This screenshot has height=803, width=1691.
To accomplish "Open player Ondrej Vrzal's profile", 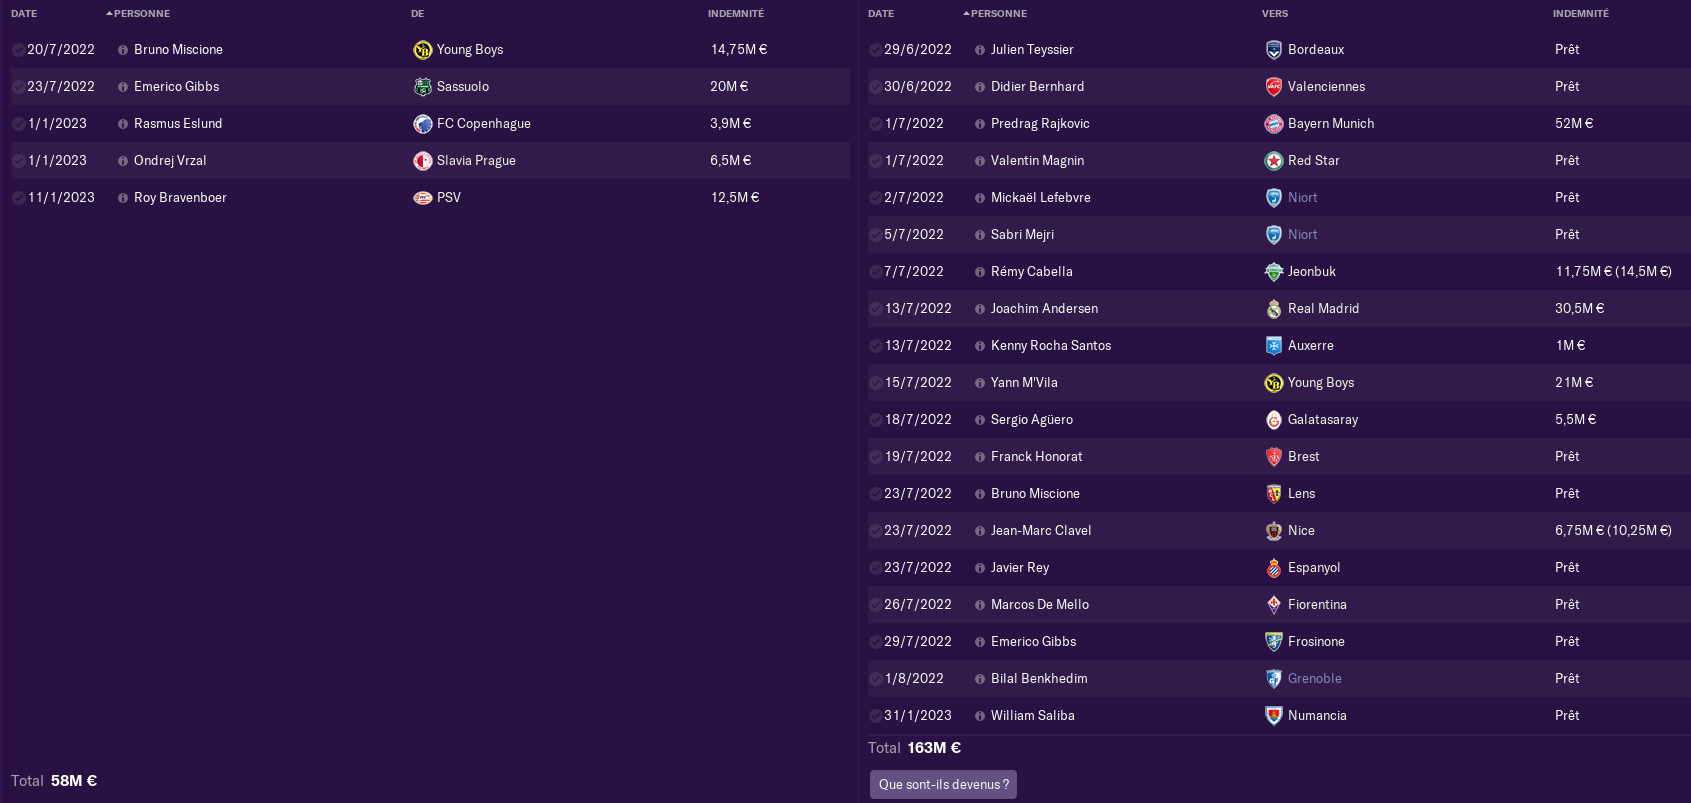I will 170,161.
